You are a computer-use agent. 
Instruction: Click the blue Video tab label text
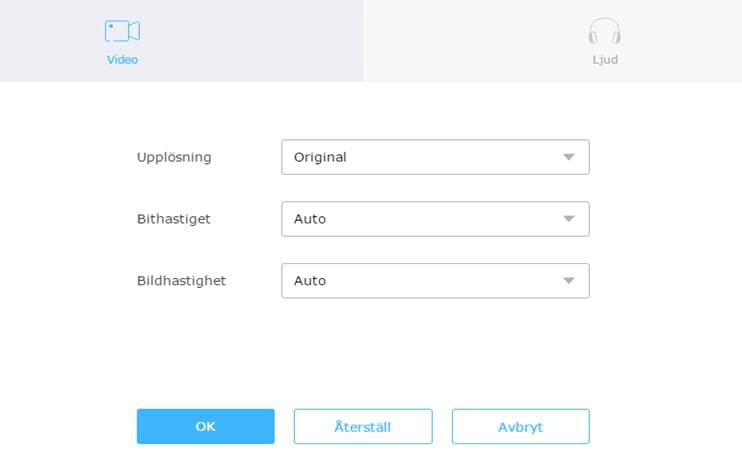click(x=122, y=60)
